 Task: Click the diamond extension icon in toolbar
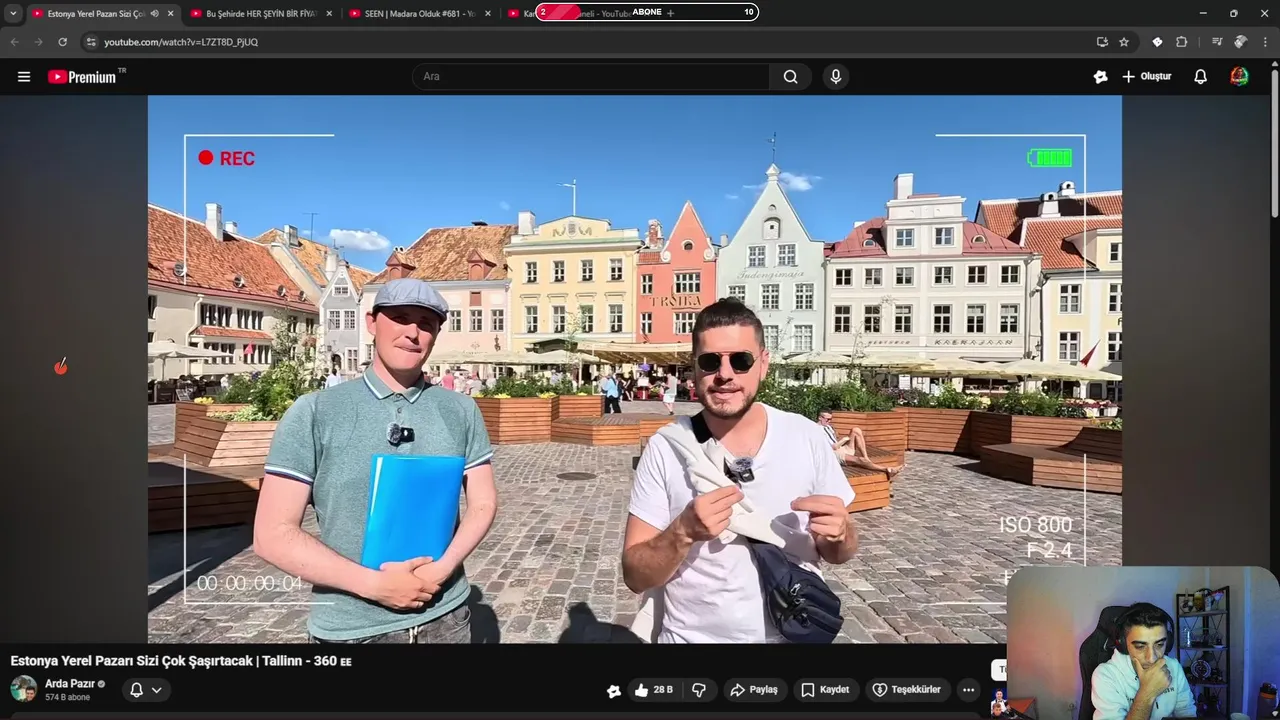pyautogui.click(x=1157, y=42)
